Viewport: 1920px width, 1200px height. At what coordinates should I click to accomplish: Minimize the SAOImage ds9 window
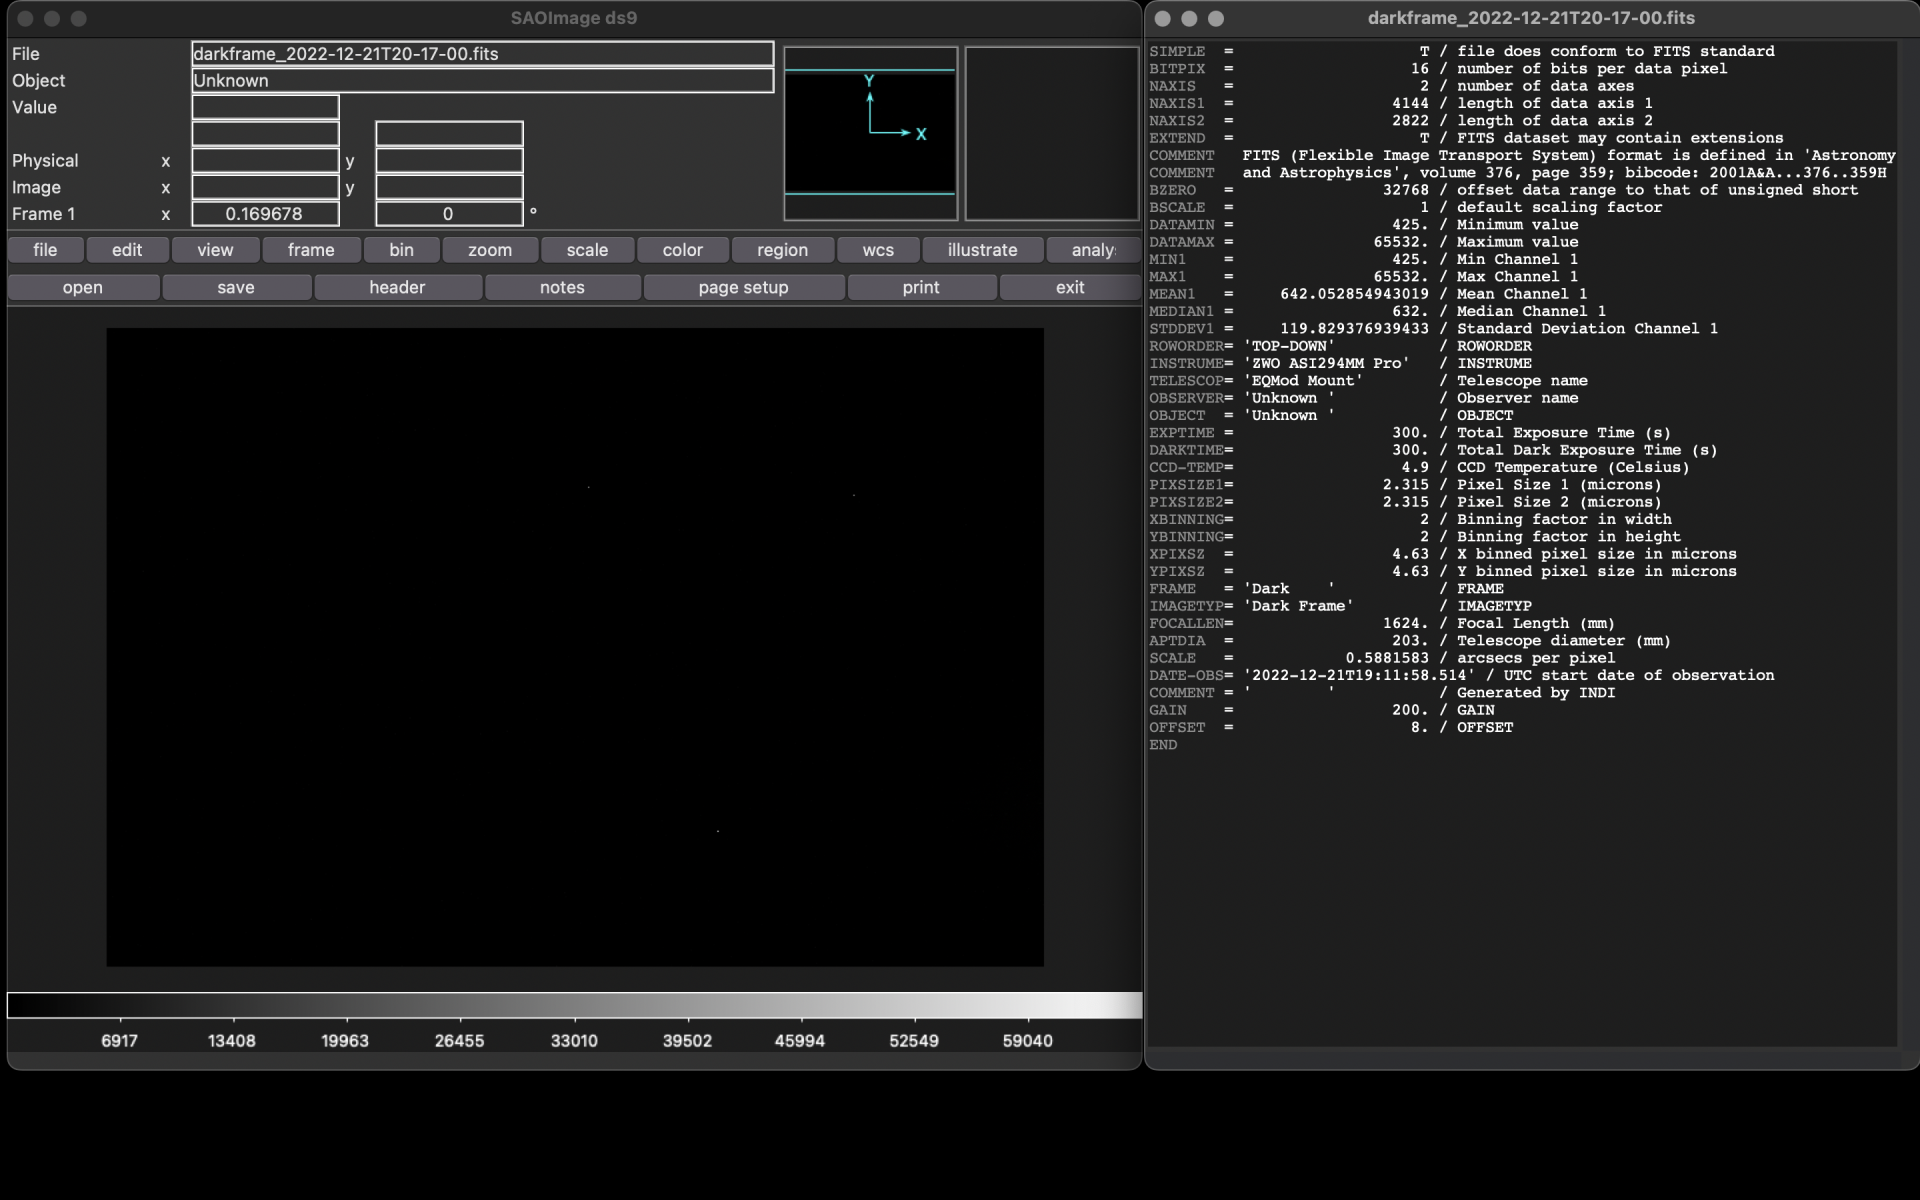tap(52, 18)
